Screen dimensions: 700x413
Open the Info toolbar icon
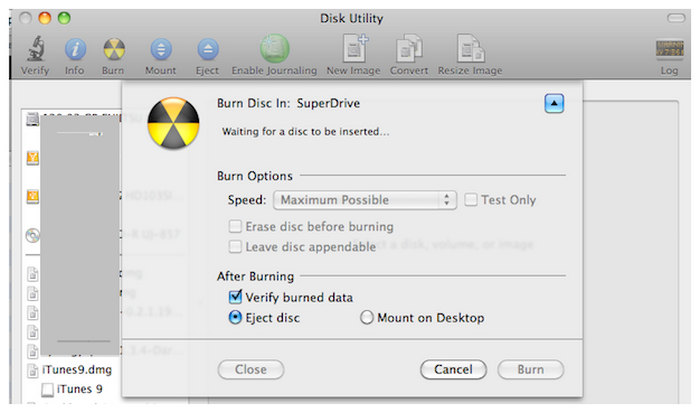coord(75,49)
